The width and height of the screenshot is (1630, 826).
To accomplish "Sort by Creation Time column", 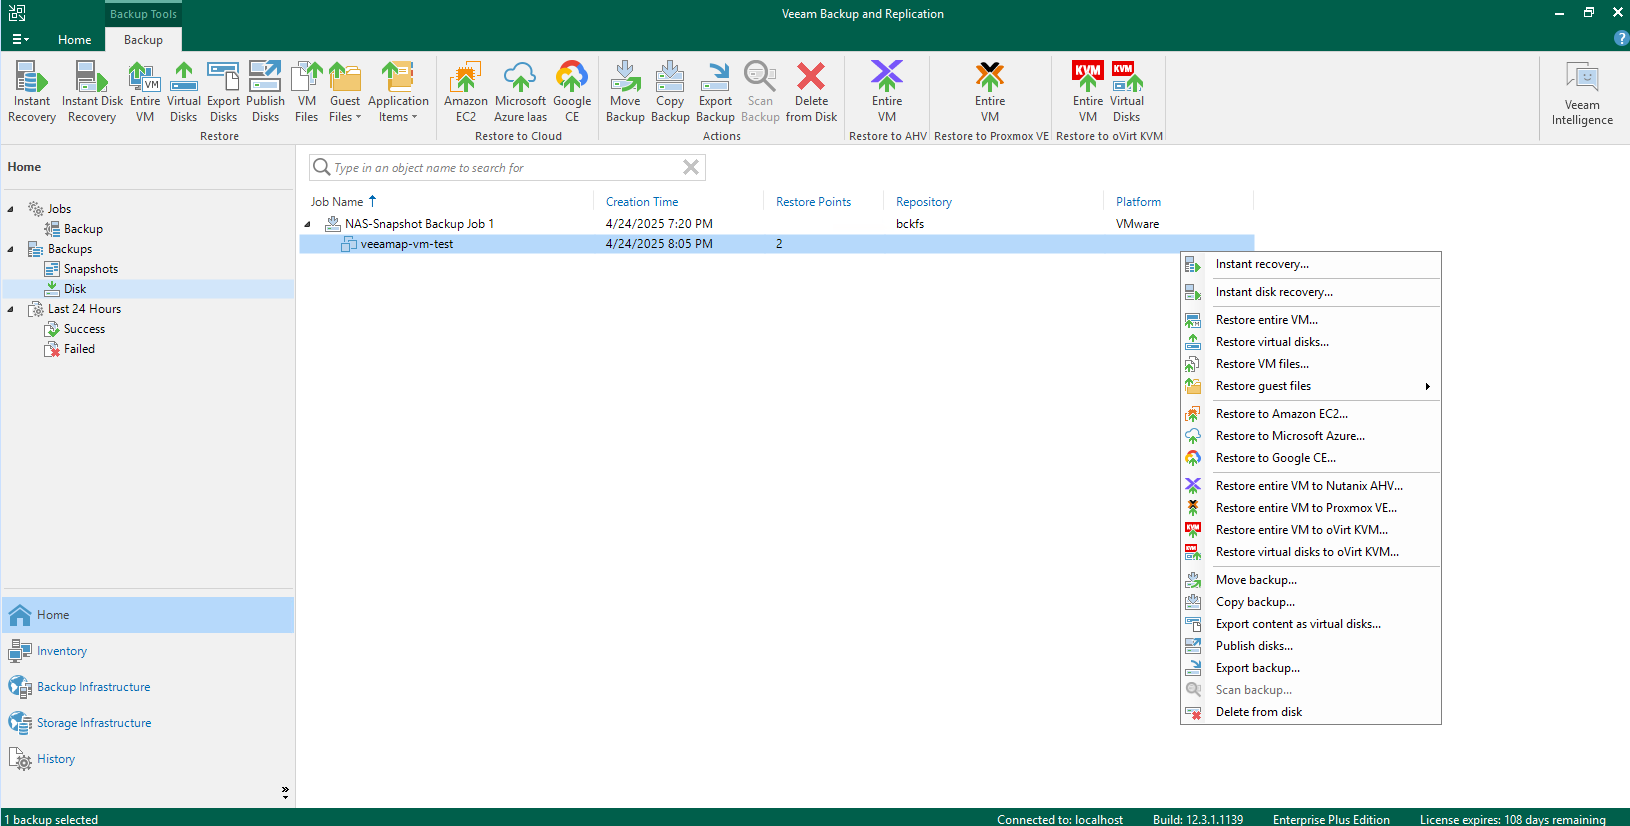I will [x=642, y=201].
